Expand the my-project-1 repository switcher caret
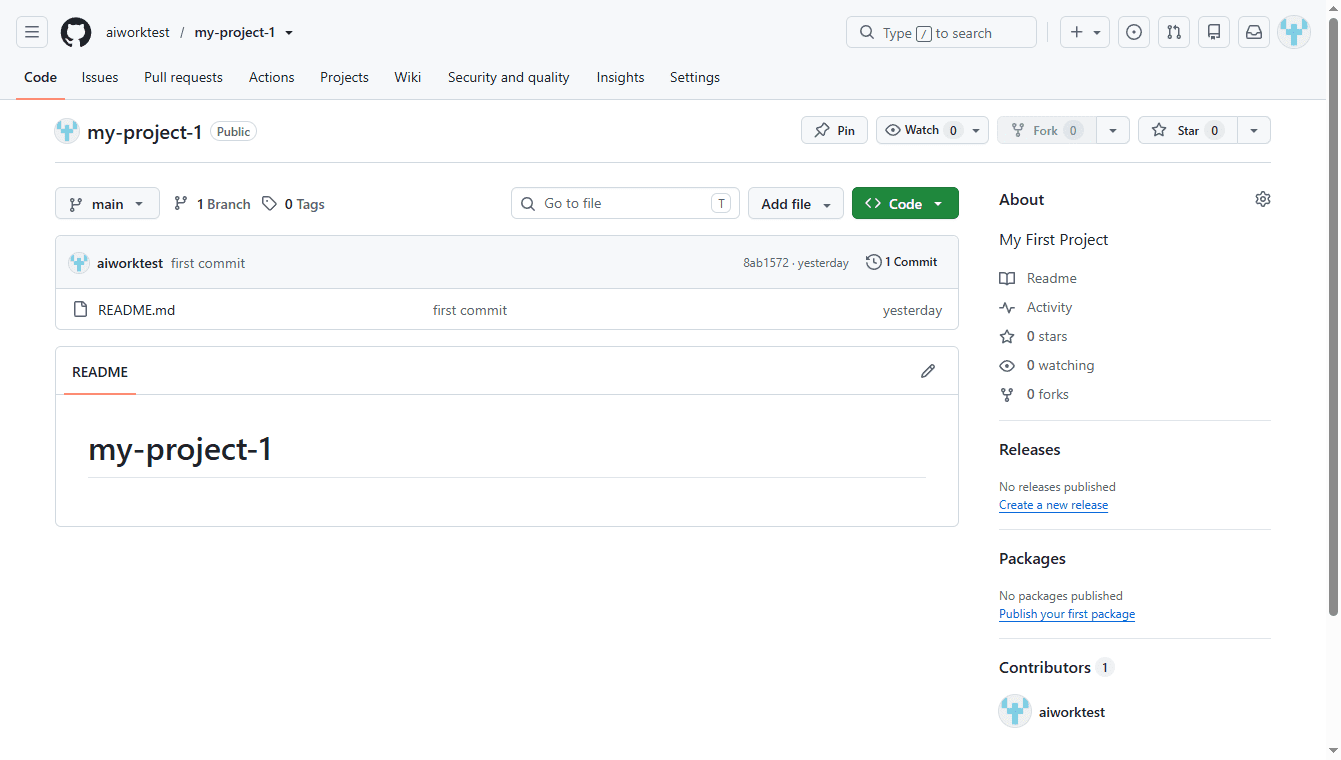Image resolution: width=1341 pixels, height=760 pixels. click(x=289, y=33)
